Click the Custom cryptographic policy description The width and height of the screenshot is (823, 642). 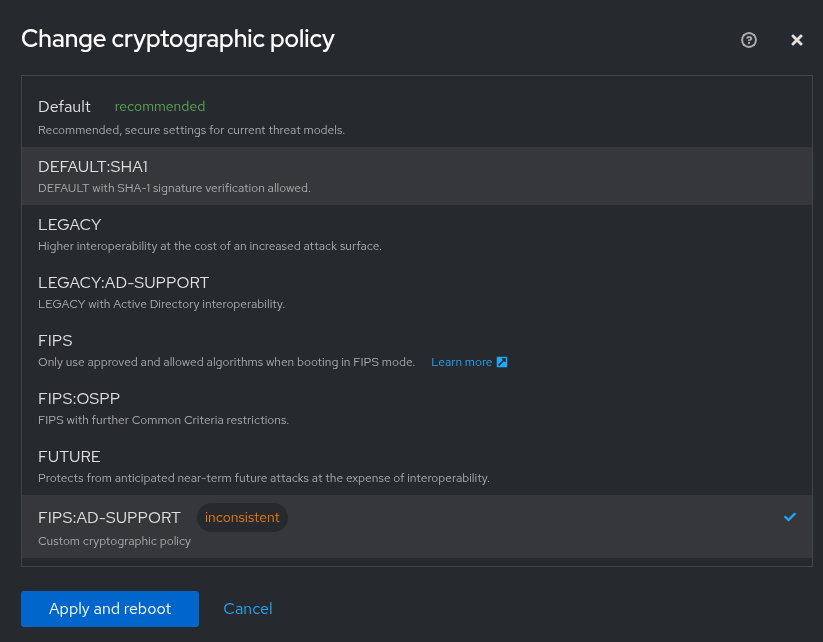tap(114, 541)
